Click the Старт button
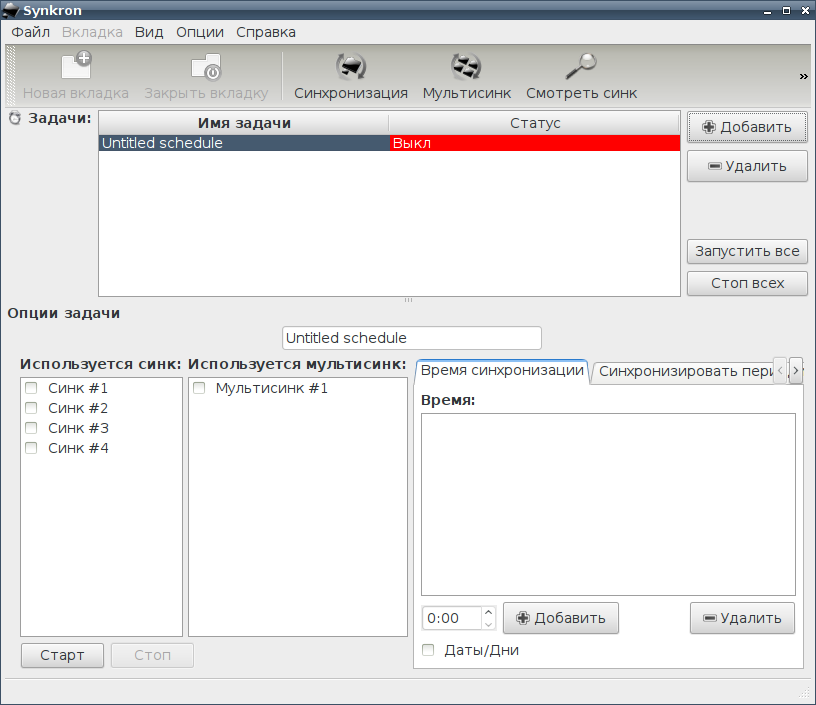The width and height of the screenshot is (816, 705). [62, 655]
